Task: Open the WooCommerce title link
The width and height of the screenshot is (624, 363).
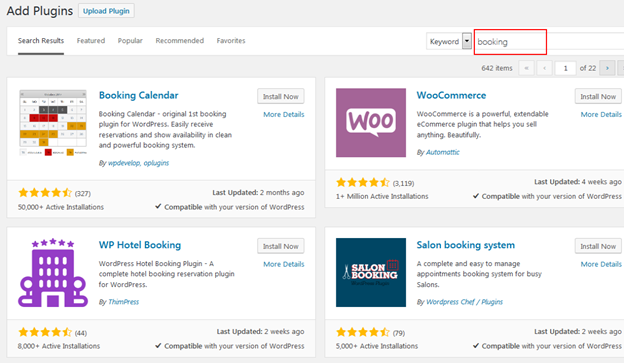Action: point(451,96)
